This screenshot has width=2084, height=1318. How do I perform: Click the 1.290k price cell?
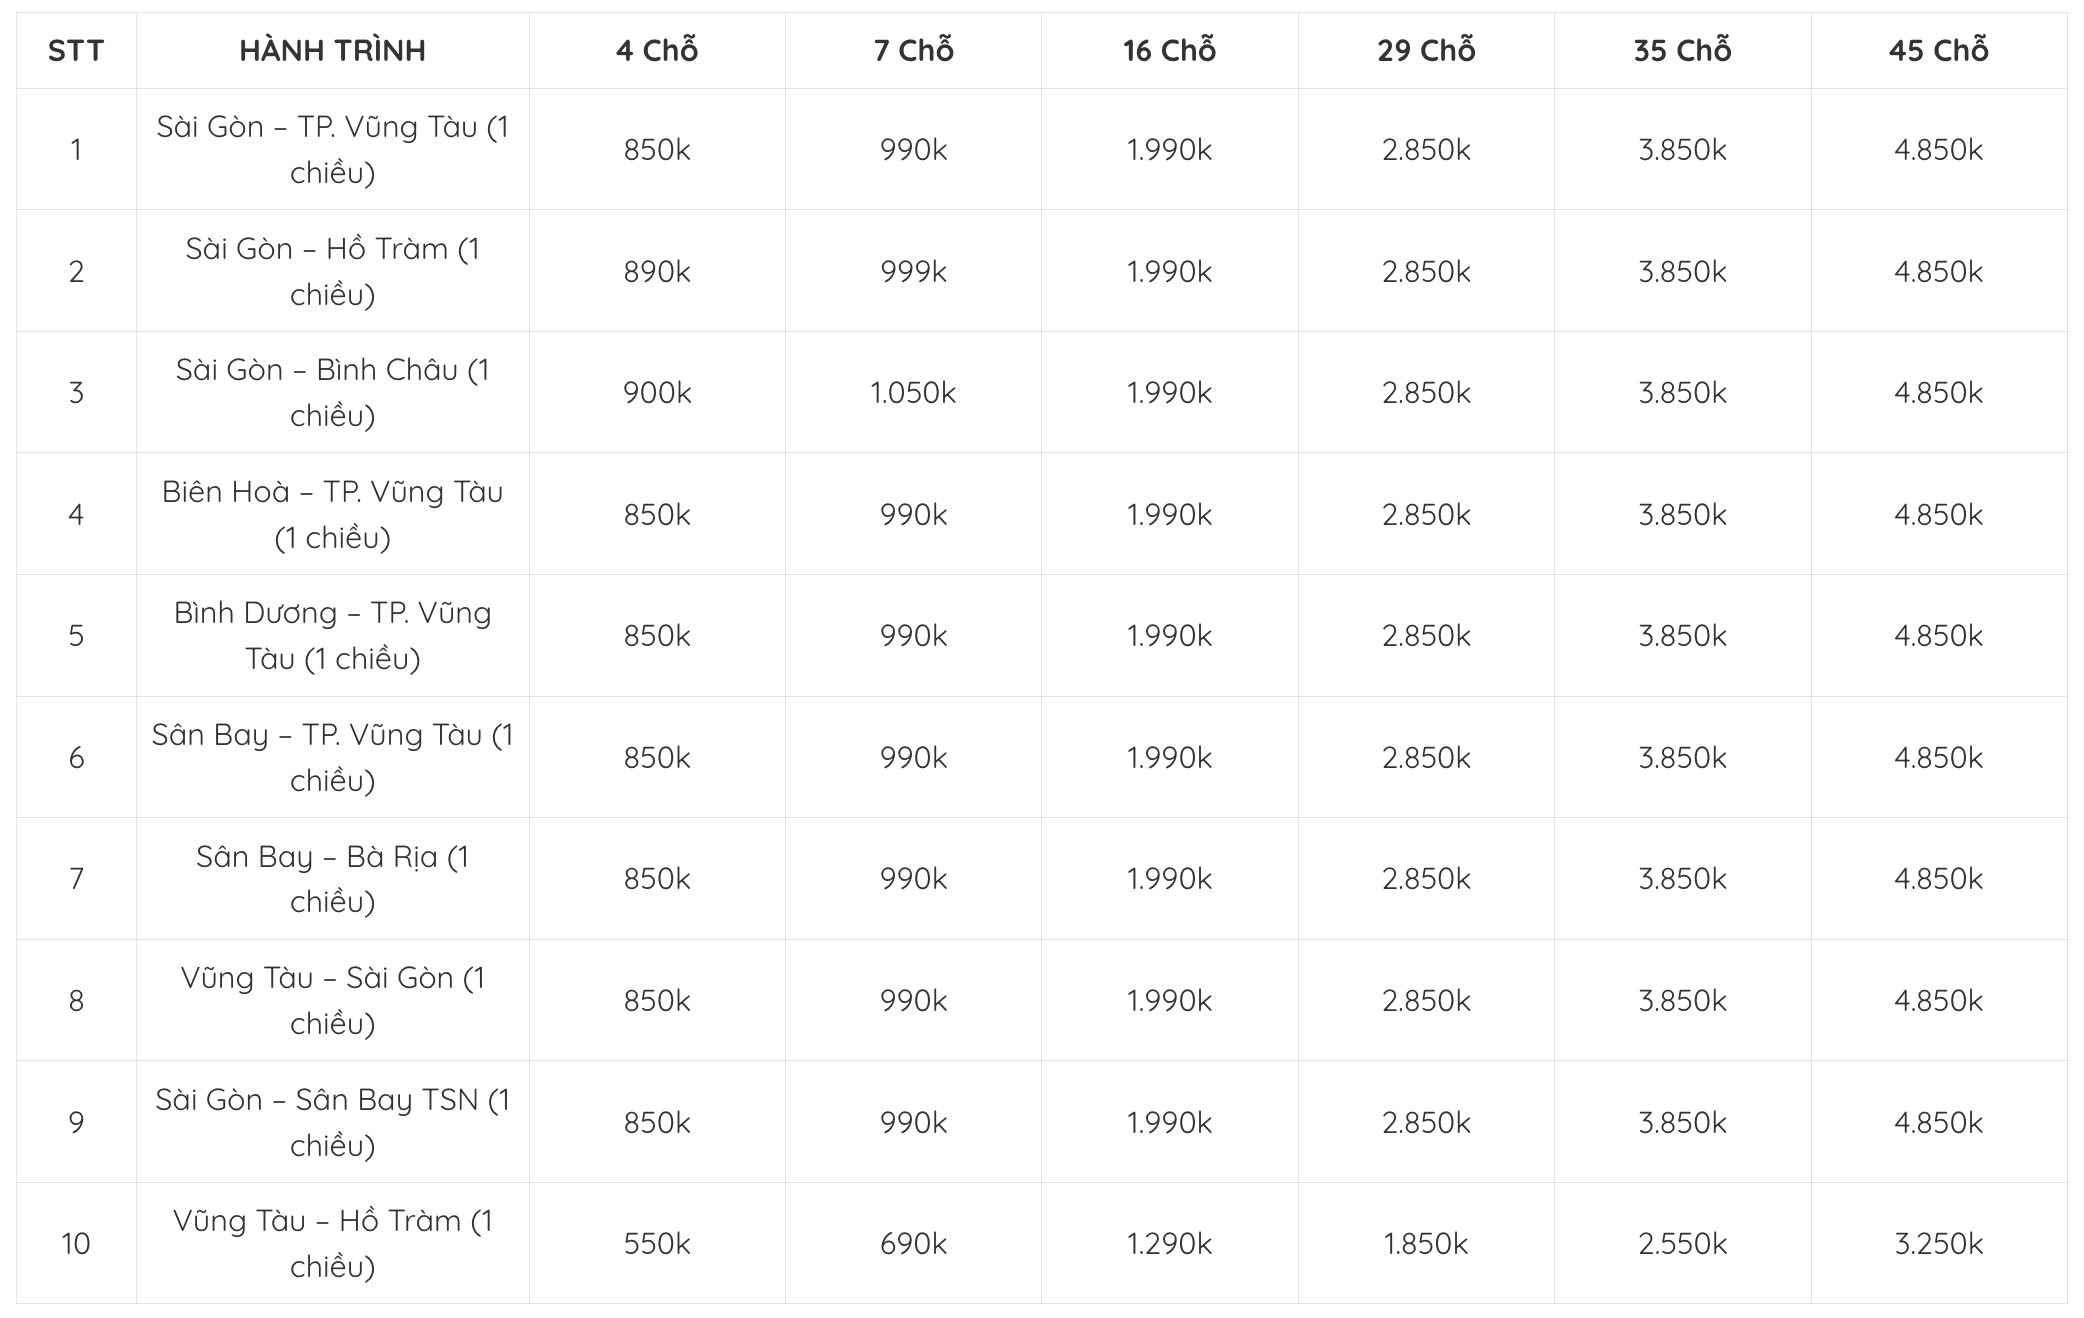pyautogui.click(x=1169, y=1244)
